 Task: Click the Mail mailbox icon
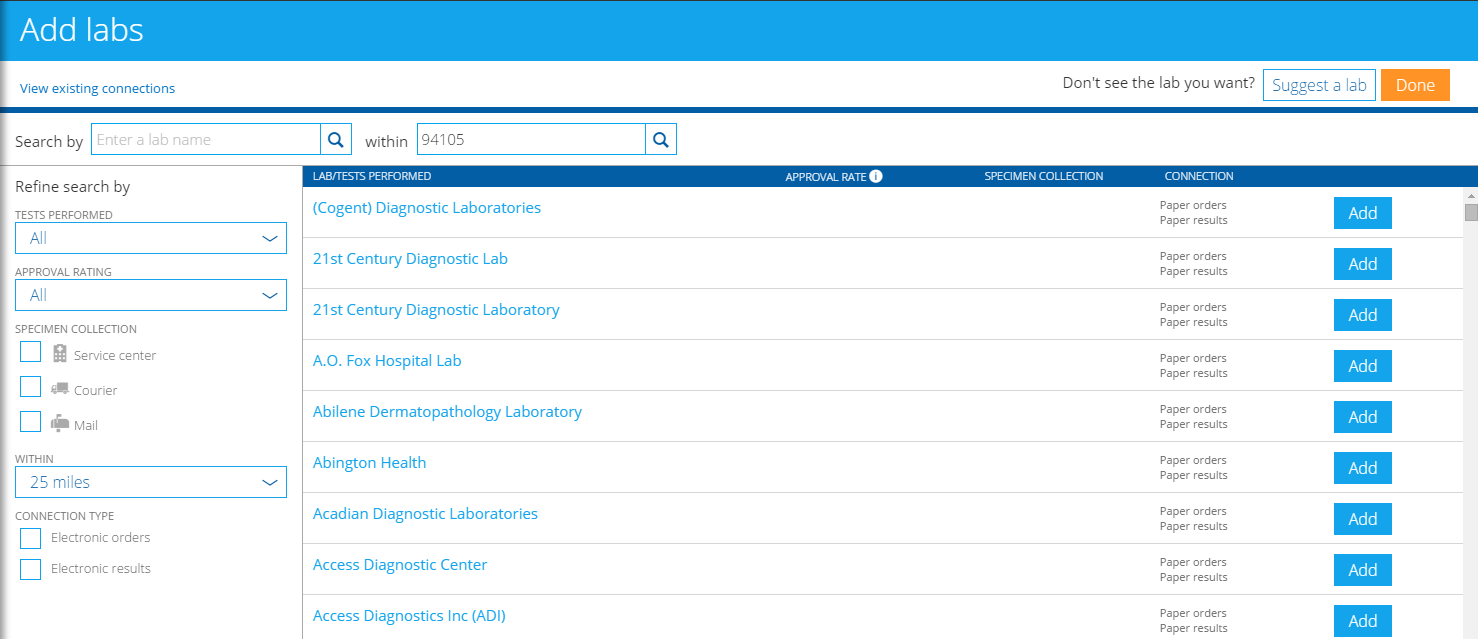60,423
